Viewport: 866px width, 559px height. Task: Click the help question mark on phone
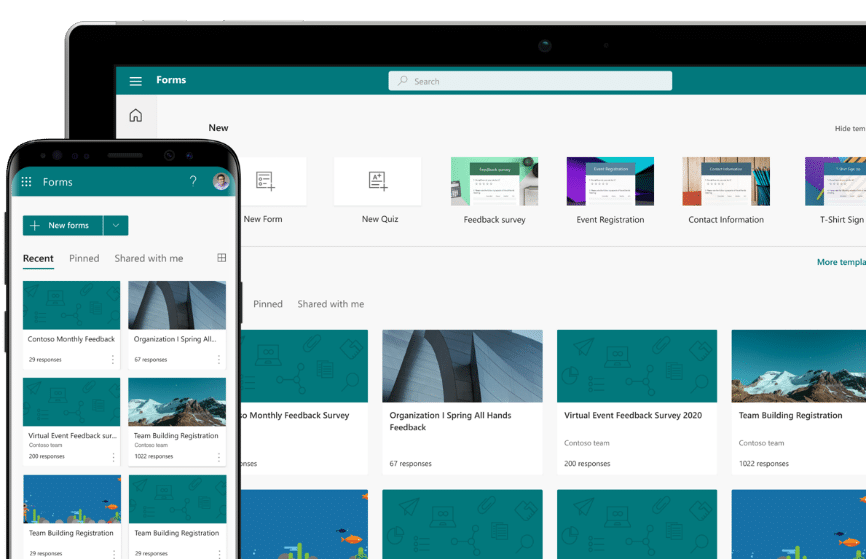[193, 181]
